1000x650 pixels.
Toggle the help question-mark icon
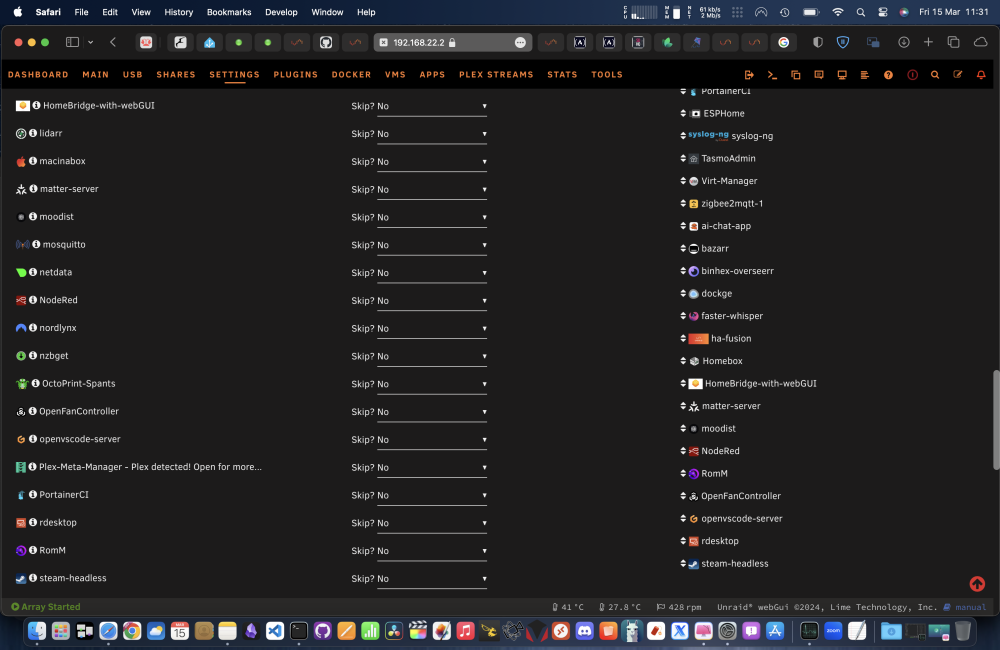pyautogui.click(x=888, y=75)
